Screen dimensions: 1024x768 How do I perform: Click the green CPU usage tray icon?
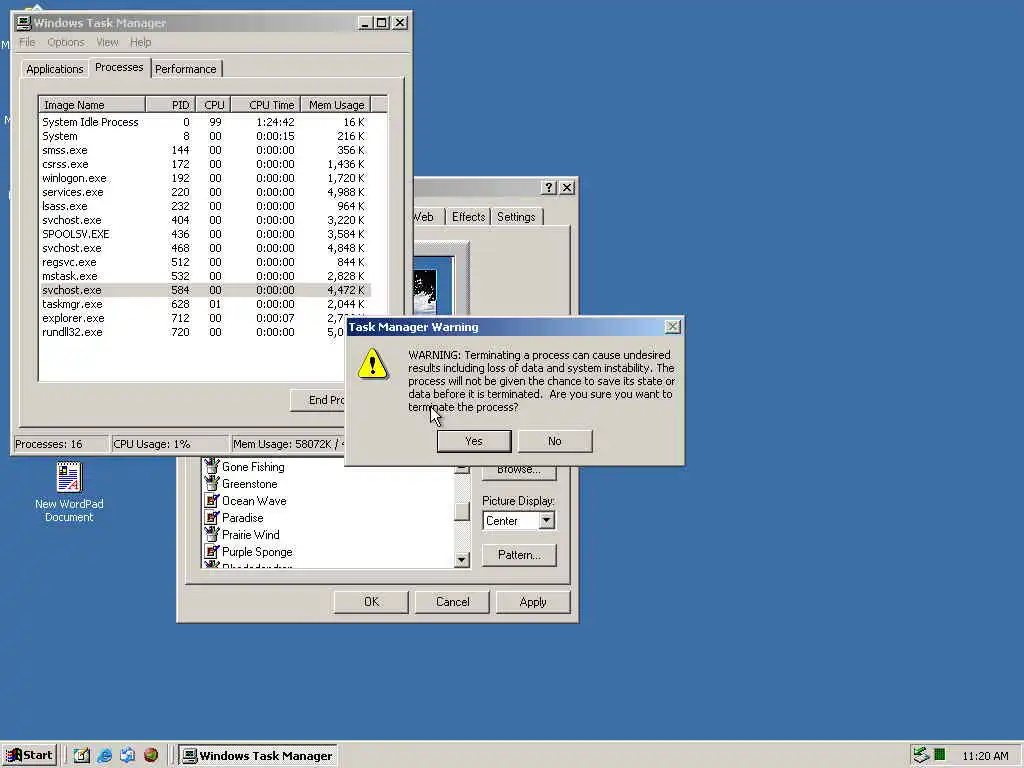click(x=939, y=755)
